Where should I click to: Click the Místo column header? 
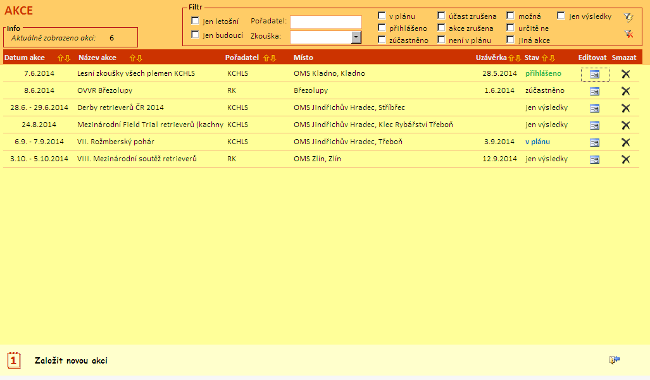click(303, 58)
